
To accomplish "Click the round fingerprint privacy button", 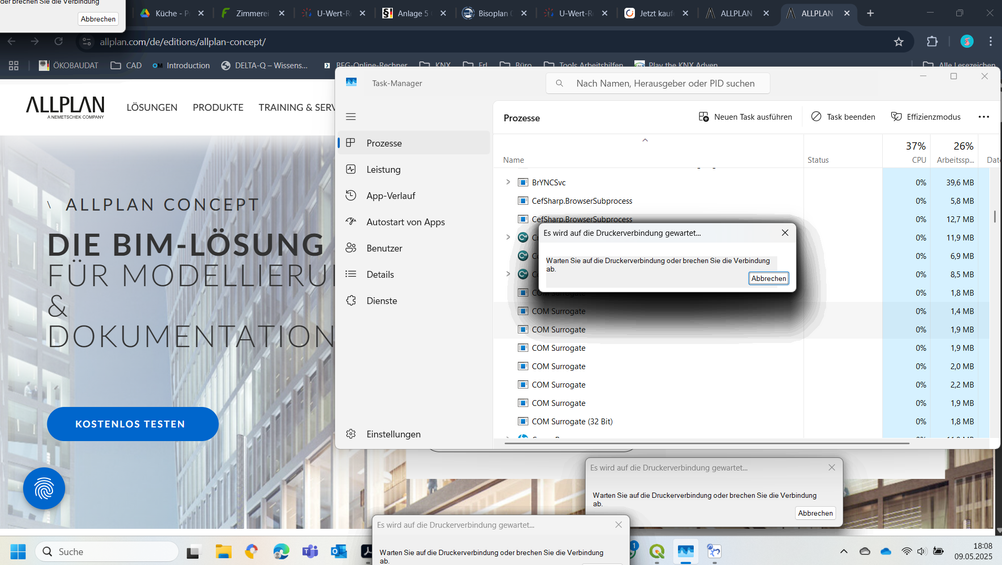I will tap(44, 489).
